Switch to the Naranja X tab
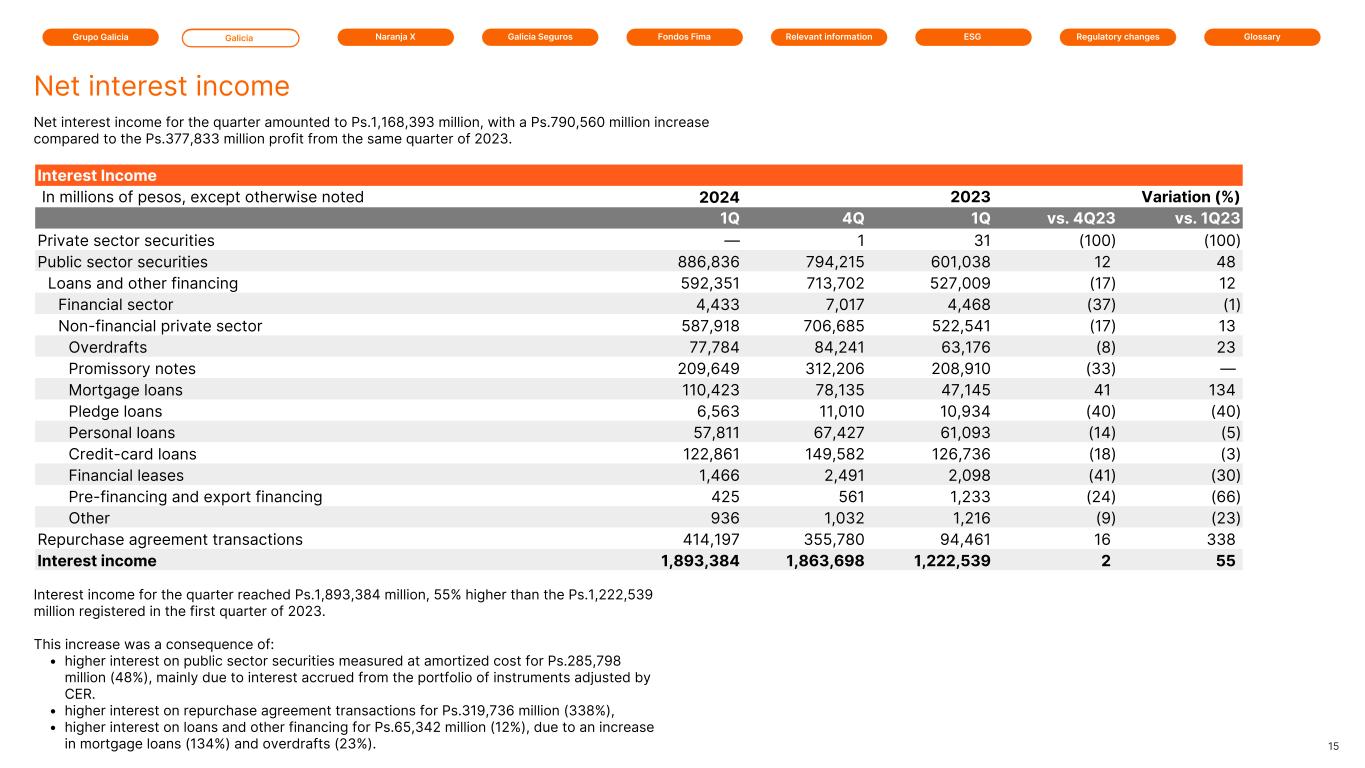This screenshot has height=768, width=1365. pyautogui.click(x=395, y=37)
